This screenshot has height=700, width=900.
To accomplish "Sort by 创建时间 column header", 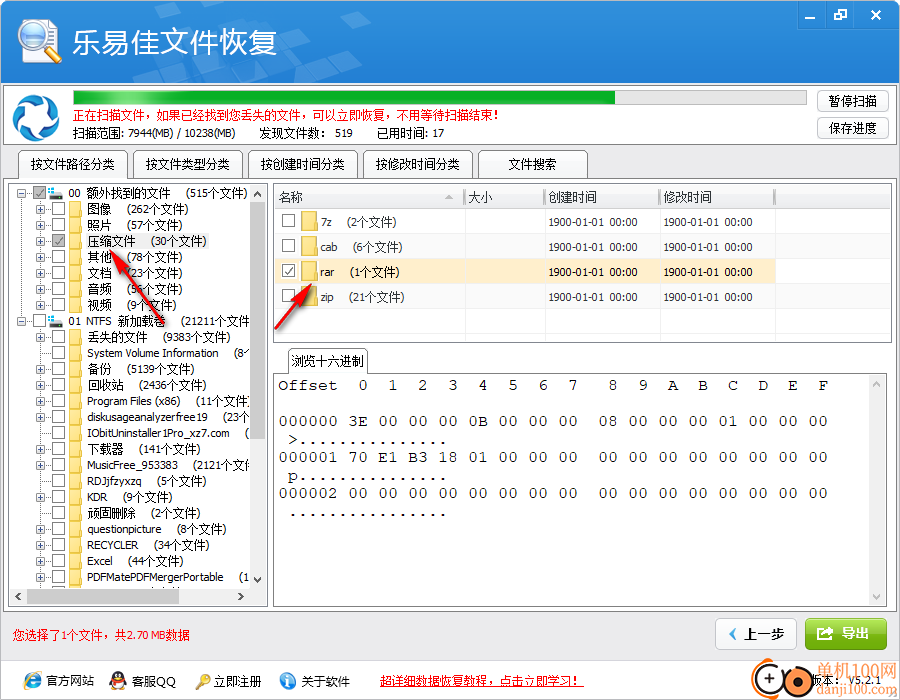I will click(x=600, y=197).
